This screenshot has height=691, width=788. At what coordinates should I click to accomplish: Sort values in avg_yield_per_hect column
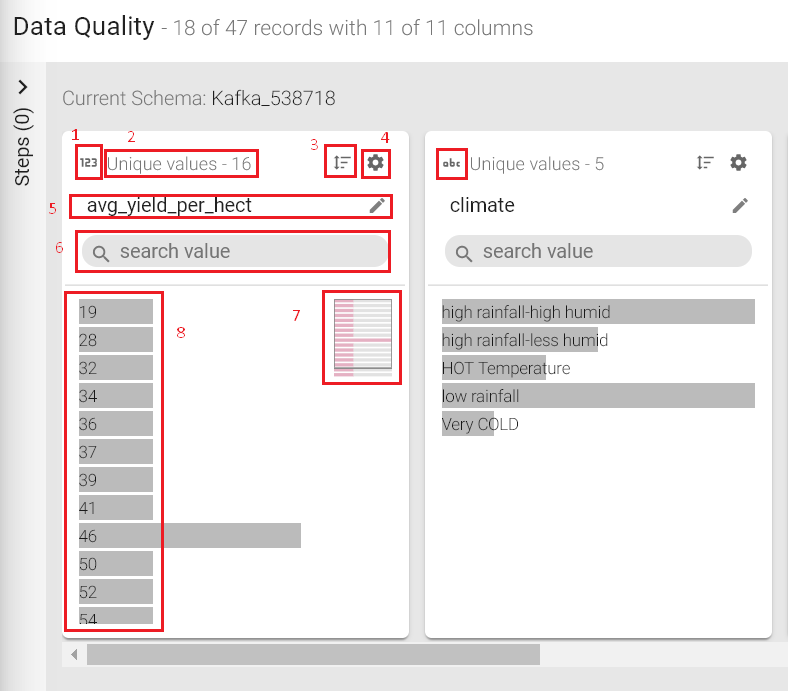[x=342, y=162]
